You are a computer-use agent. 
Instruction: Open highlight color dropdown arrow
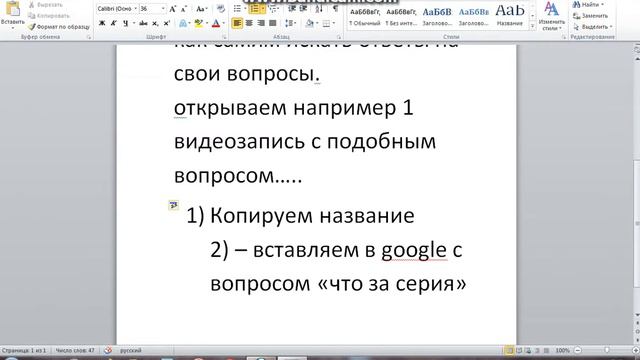[207, 24]
